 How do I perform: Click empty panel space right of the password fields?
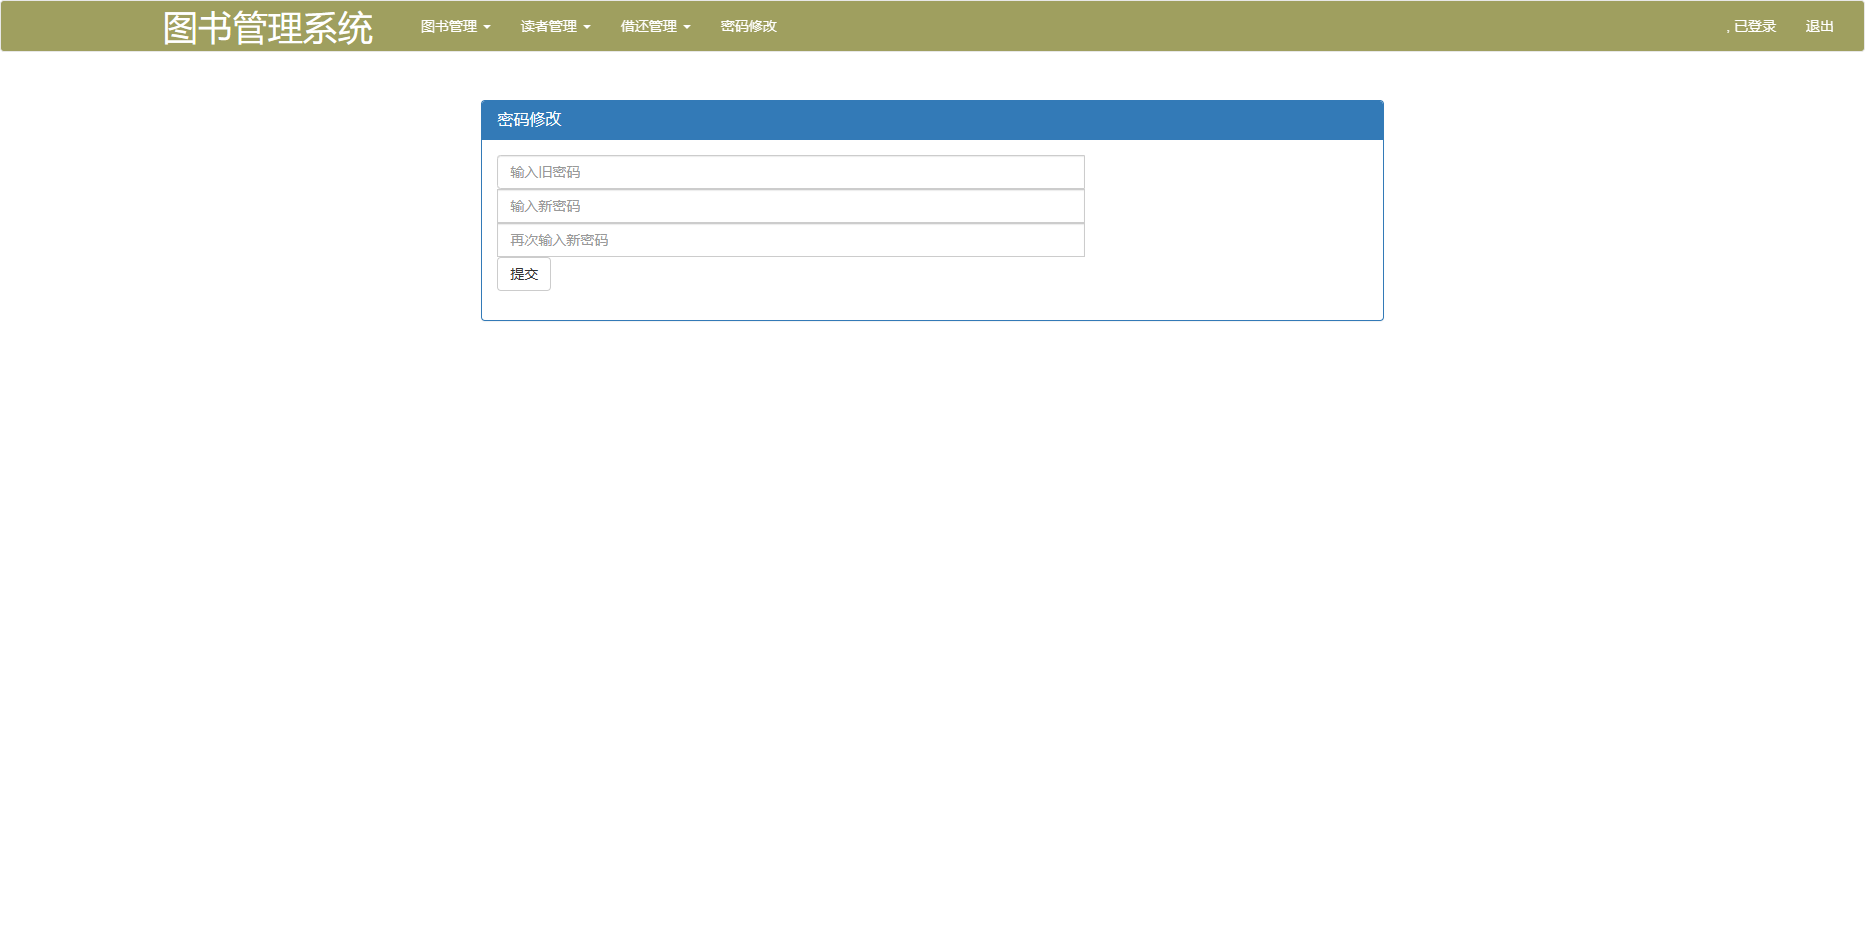pyautogui.click(x=1230, y=207)
